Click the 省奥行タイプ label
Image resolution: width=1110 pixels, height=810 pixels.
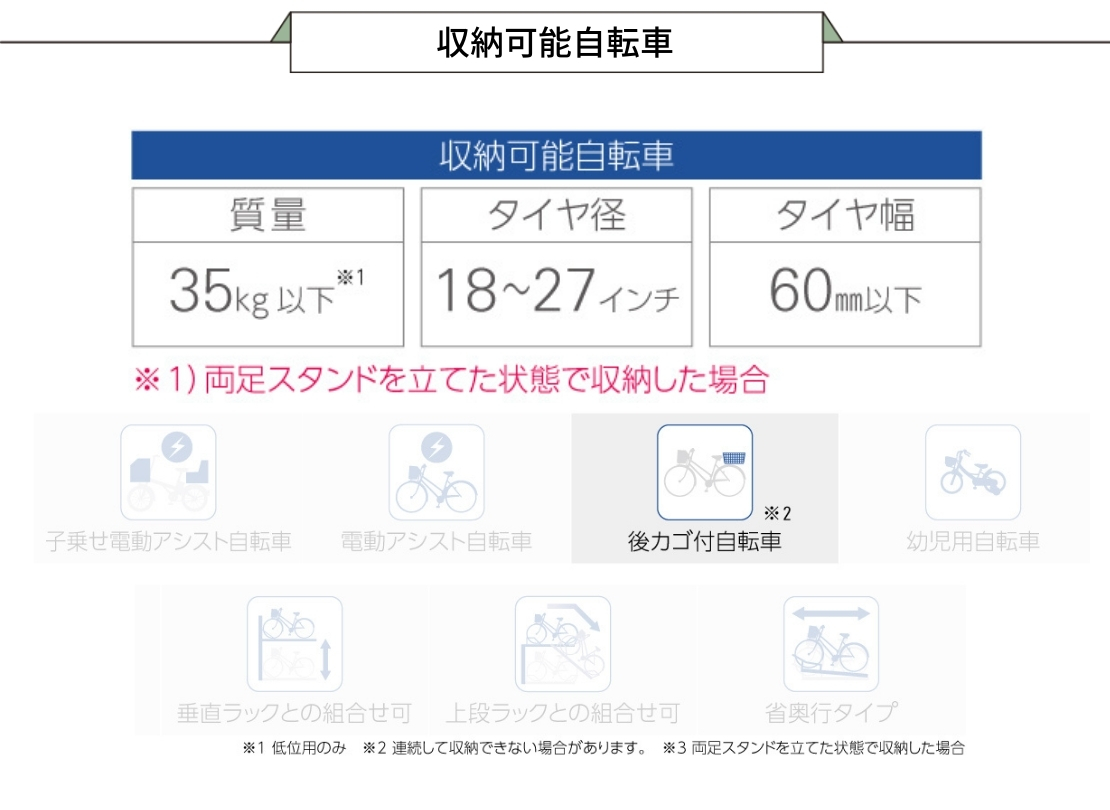pyautogui.click(x=830, y=713)
